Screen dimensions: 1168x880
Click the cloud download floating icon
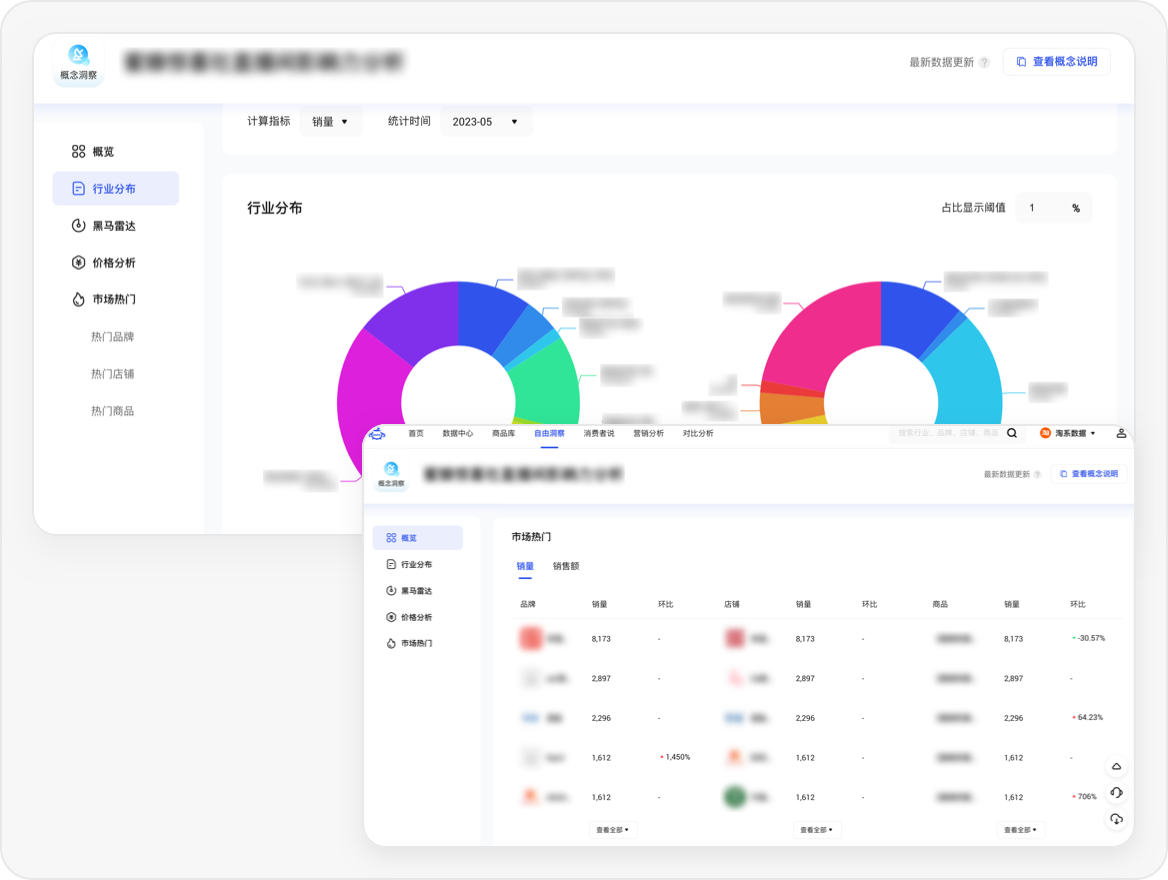click(1116, 819)
